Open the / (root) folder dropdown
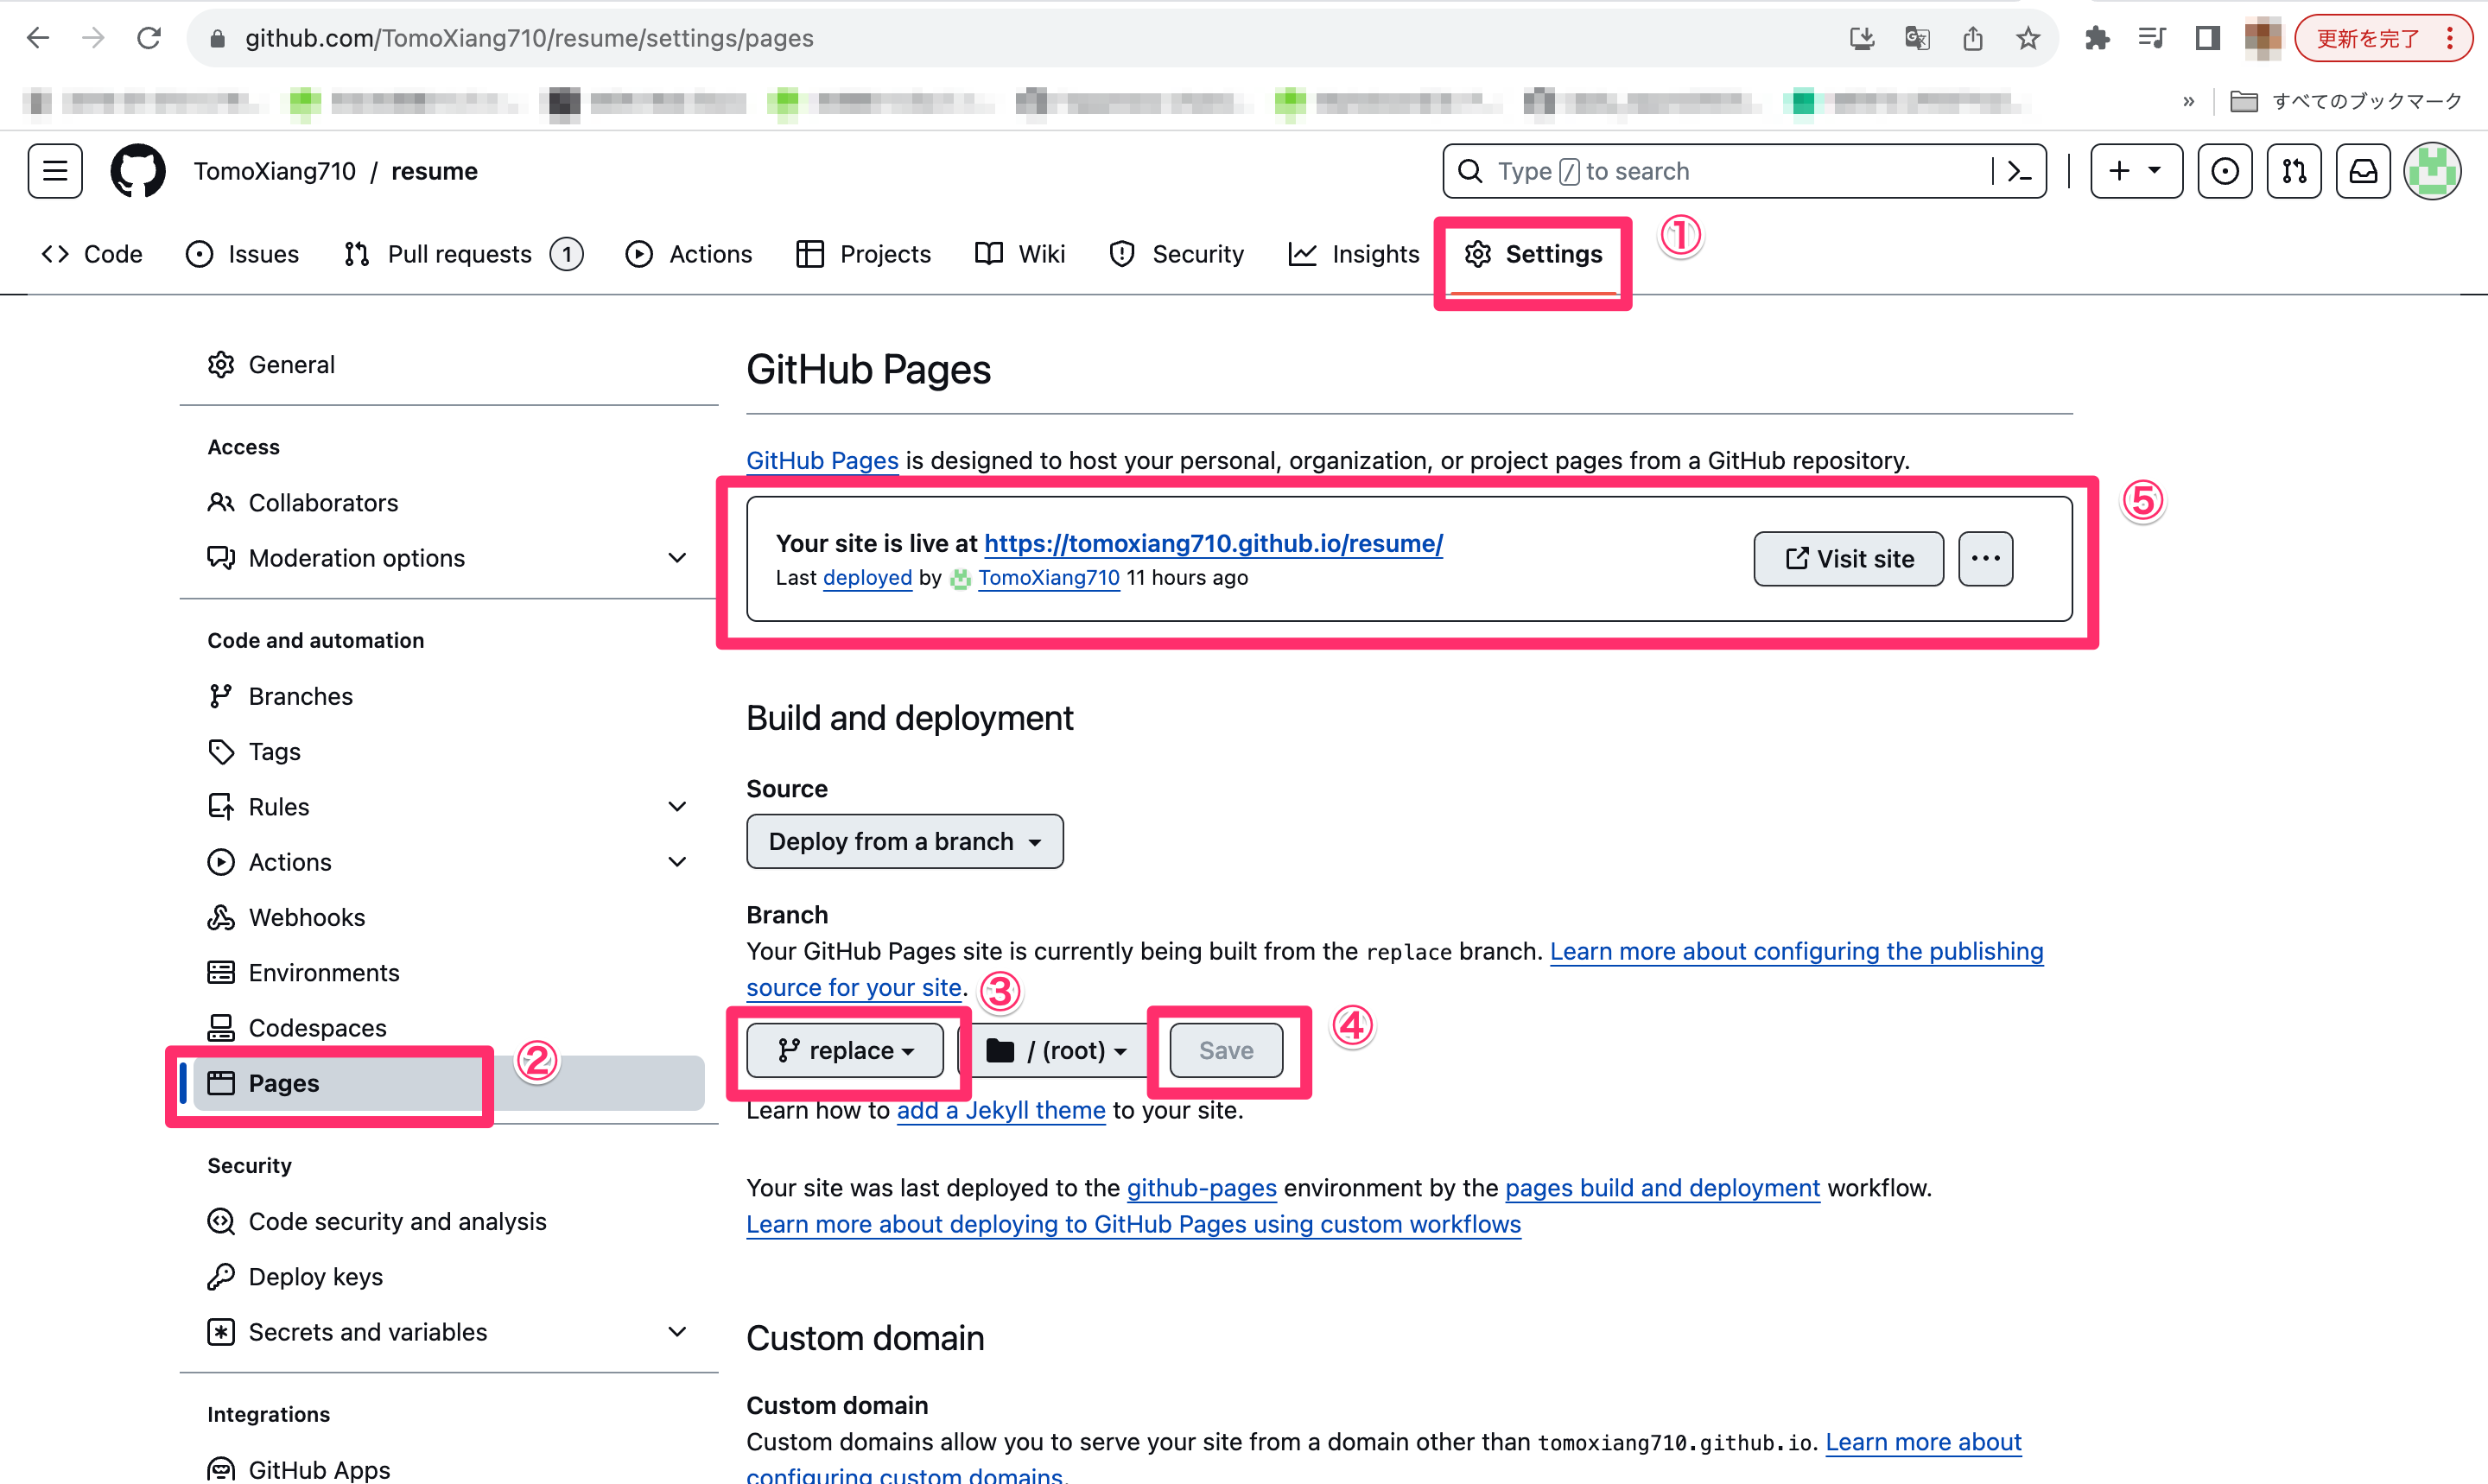The image size is (2488, 1484). [1057, 1050]
